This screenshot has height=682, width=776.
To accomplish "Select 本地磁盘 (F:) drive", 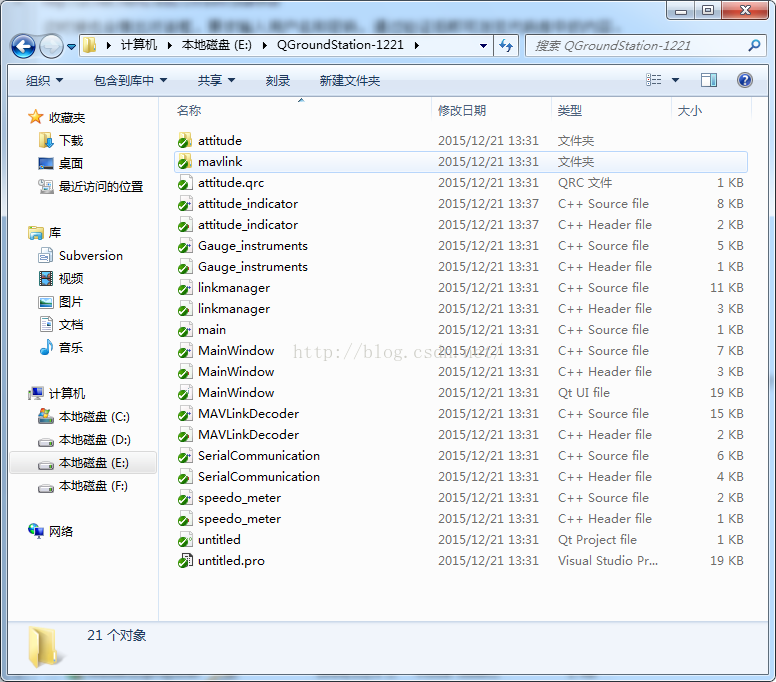I will tap(93, 486).
